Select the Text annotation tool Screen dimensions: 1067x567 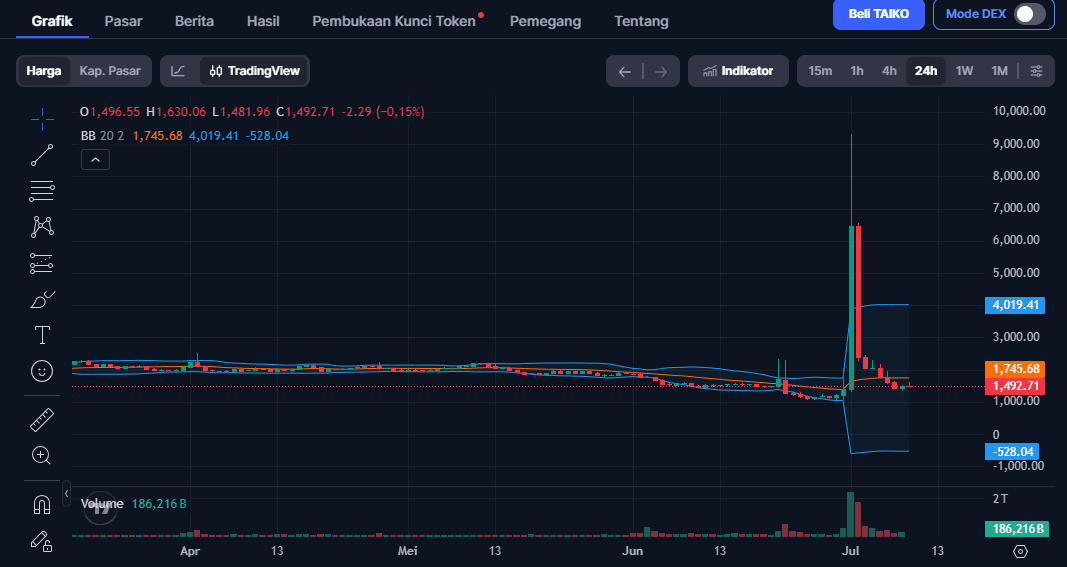click(x=42, y=335)
